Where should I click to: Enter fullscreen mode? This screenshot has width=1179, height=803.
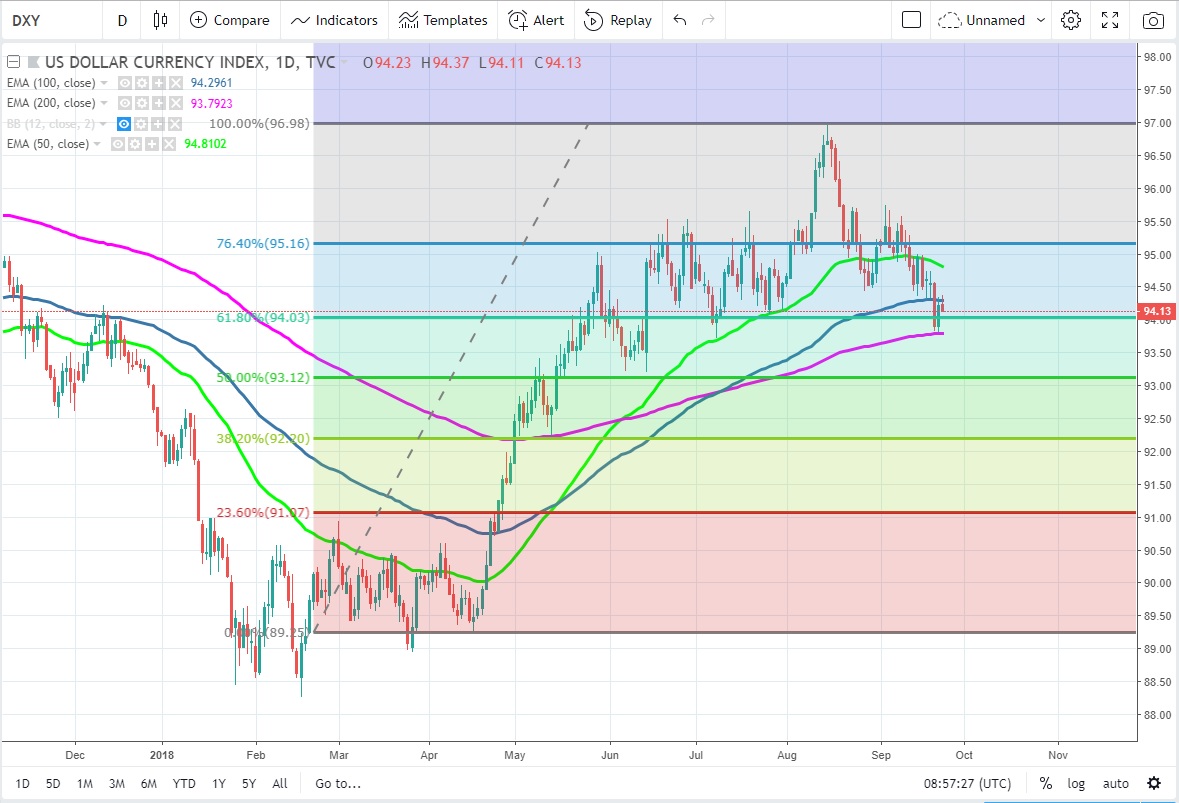pyautogui.click(x=1110, y=20)
